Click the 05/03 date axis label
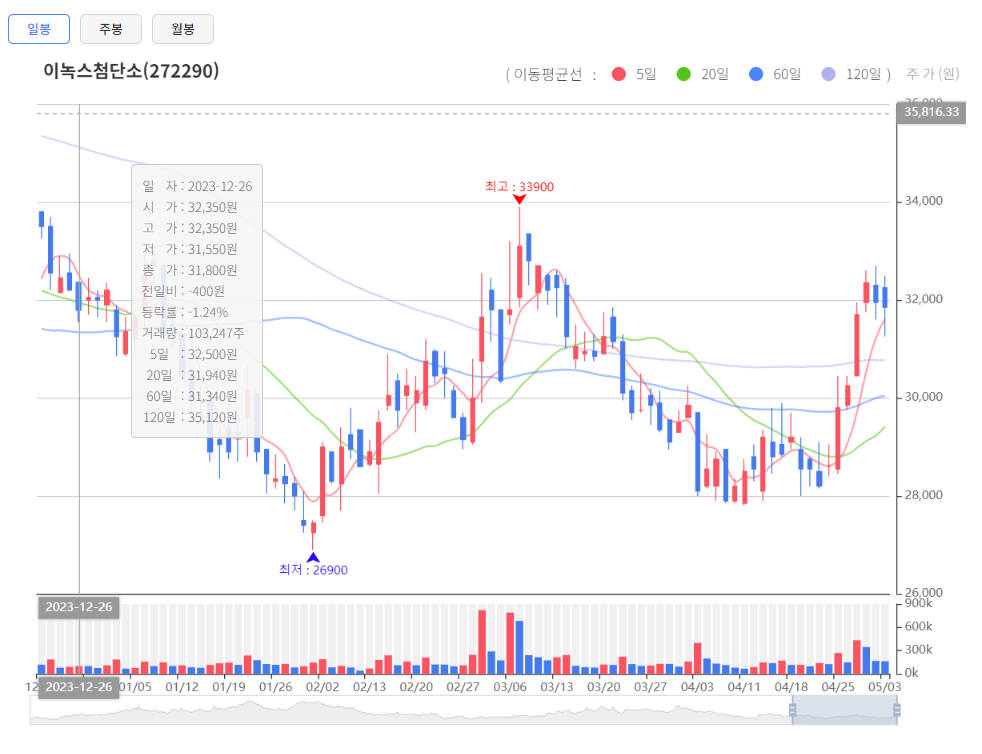 pyautogui.click(x=884, y=687)
